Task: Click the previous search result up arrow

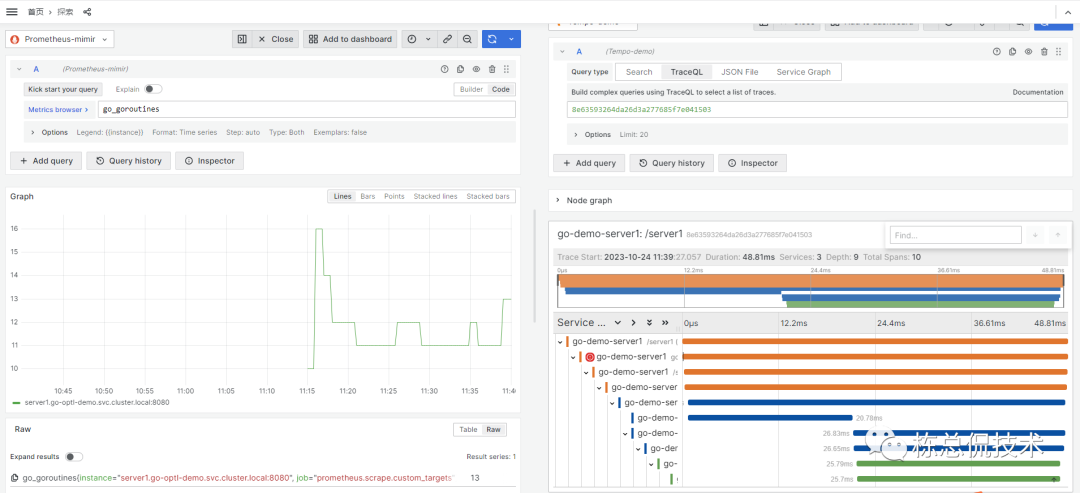Action: [x=1058, y=235]
